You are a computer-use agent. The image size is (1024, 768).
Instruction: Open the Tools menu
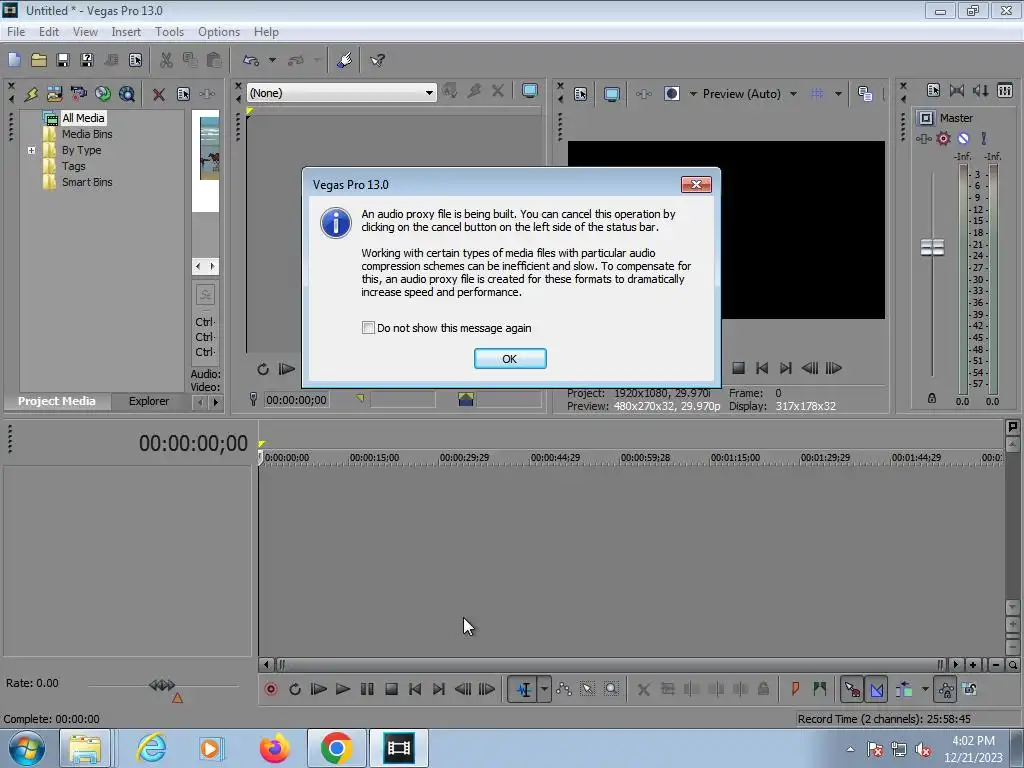169,32
